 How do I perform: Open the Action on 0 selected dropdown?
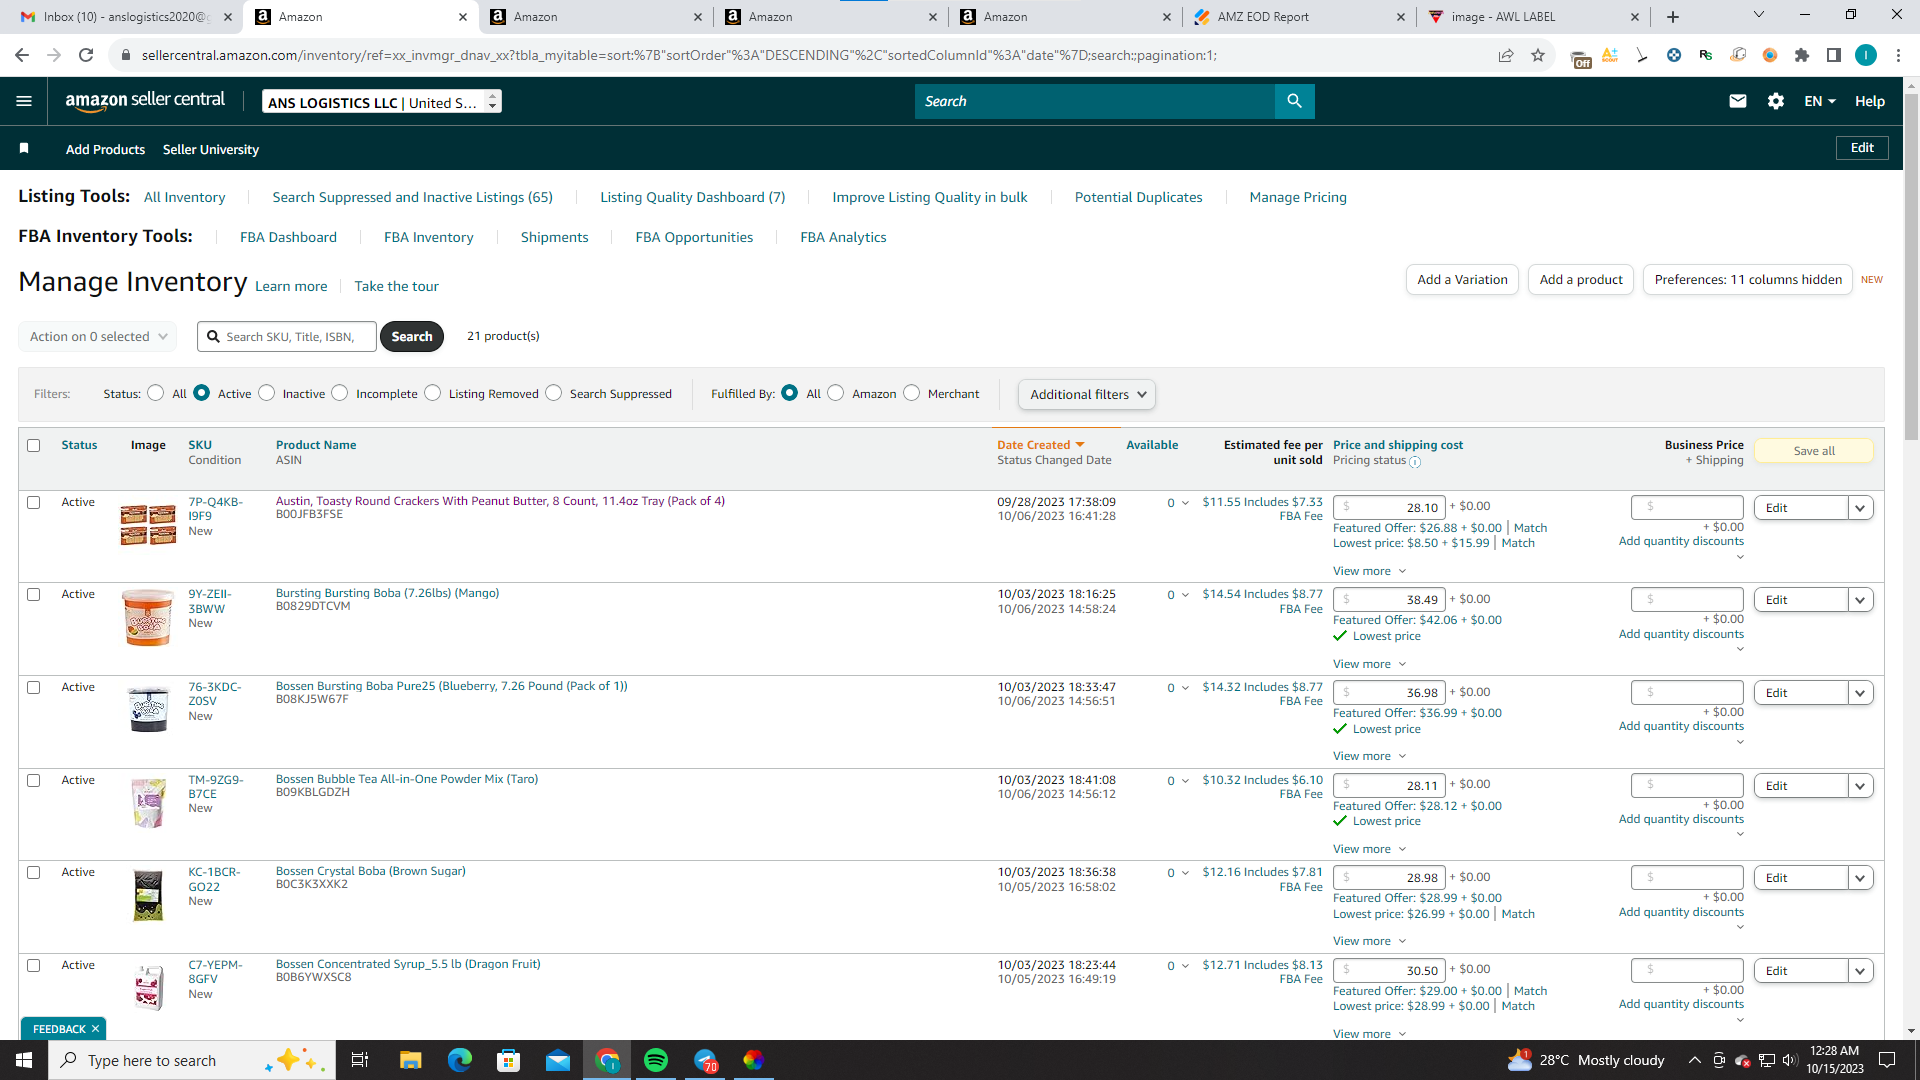[98, 337]
